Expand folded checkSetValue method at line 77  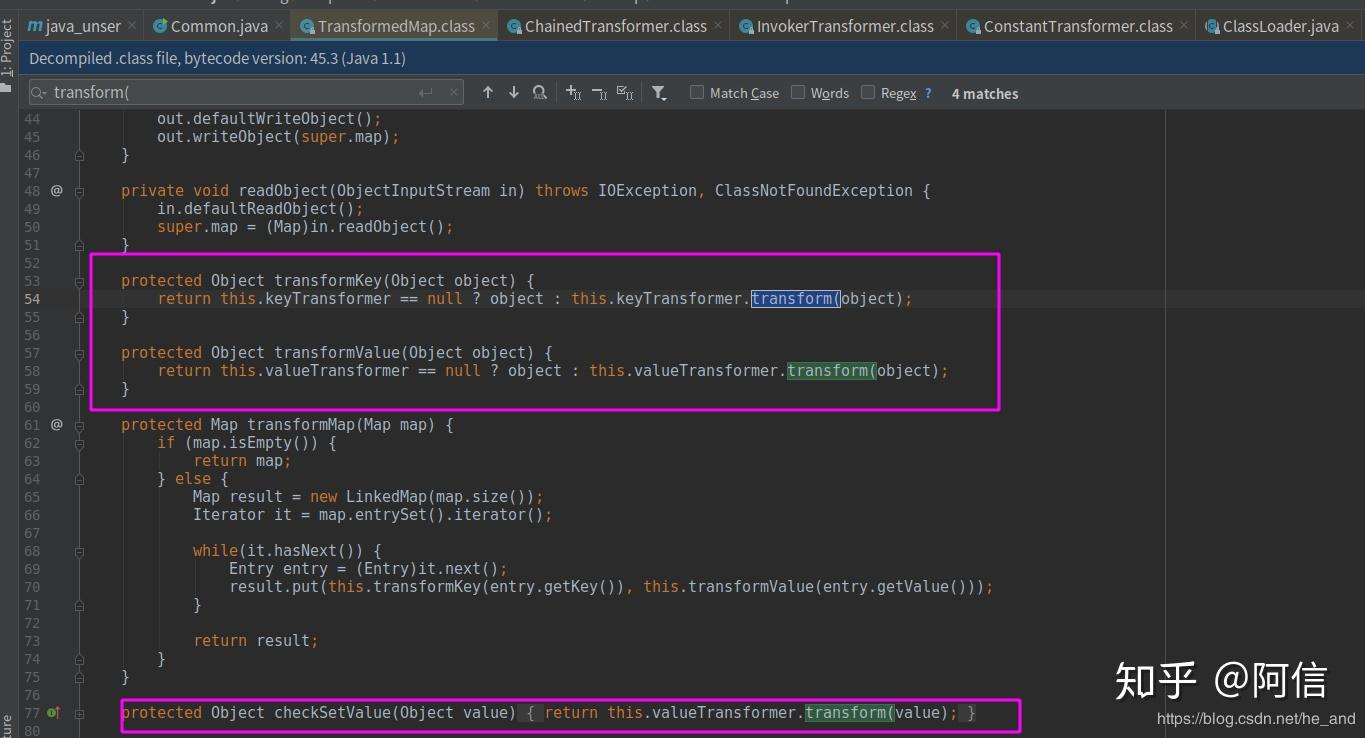click(79, 713)
